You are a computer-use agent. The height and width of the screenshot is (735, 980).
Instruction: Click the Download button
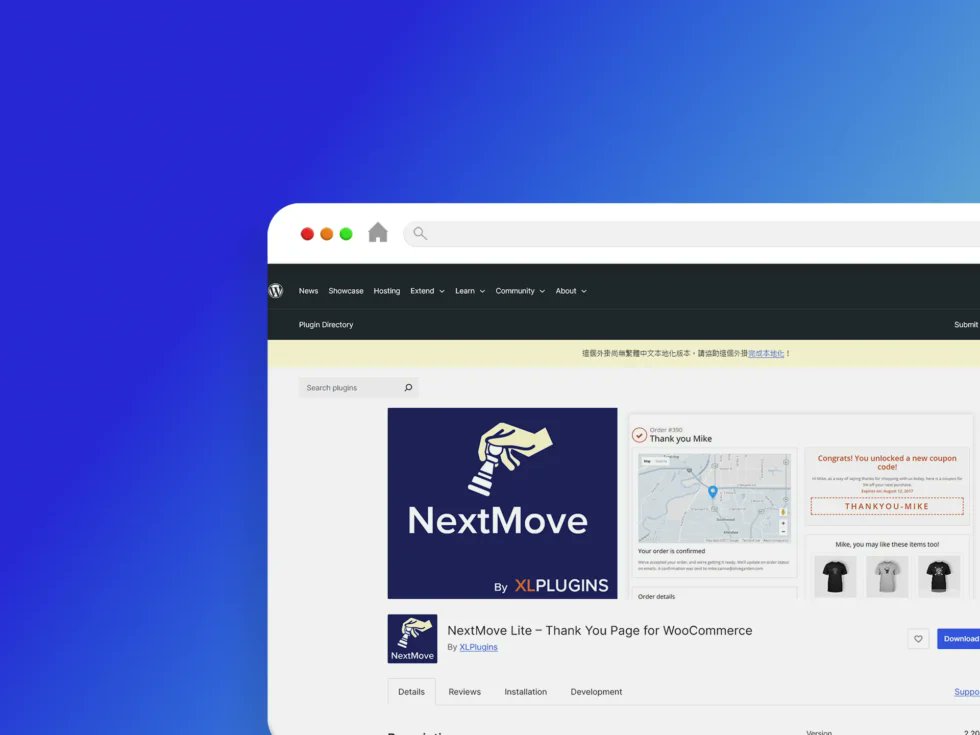tap(959, 639)
